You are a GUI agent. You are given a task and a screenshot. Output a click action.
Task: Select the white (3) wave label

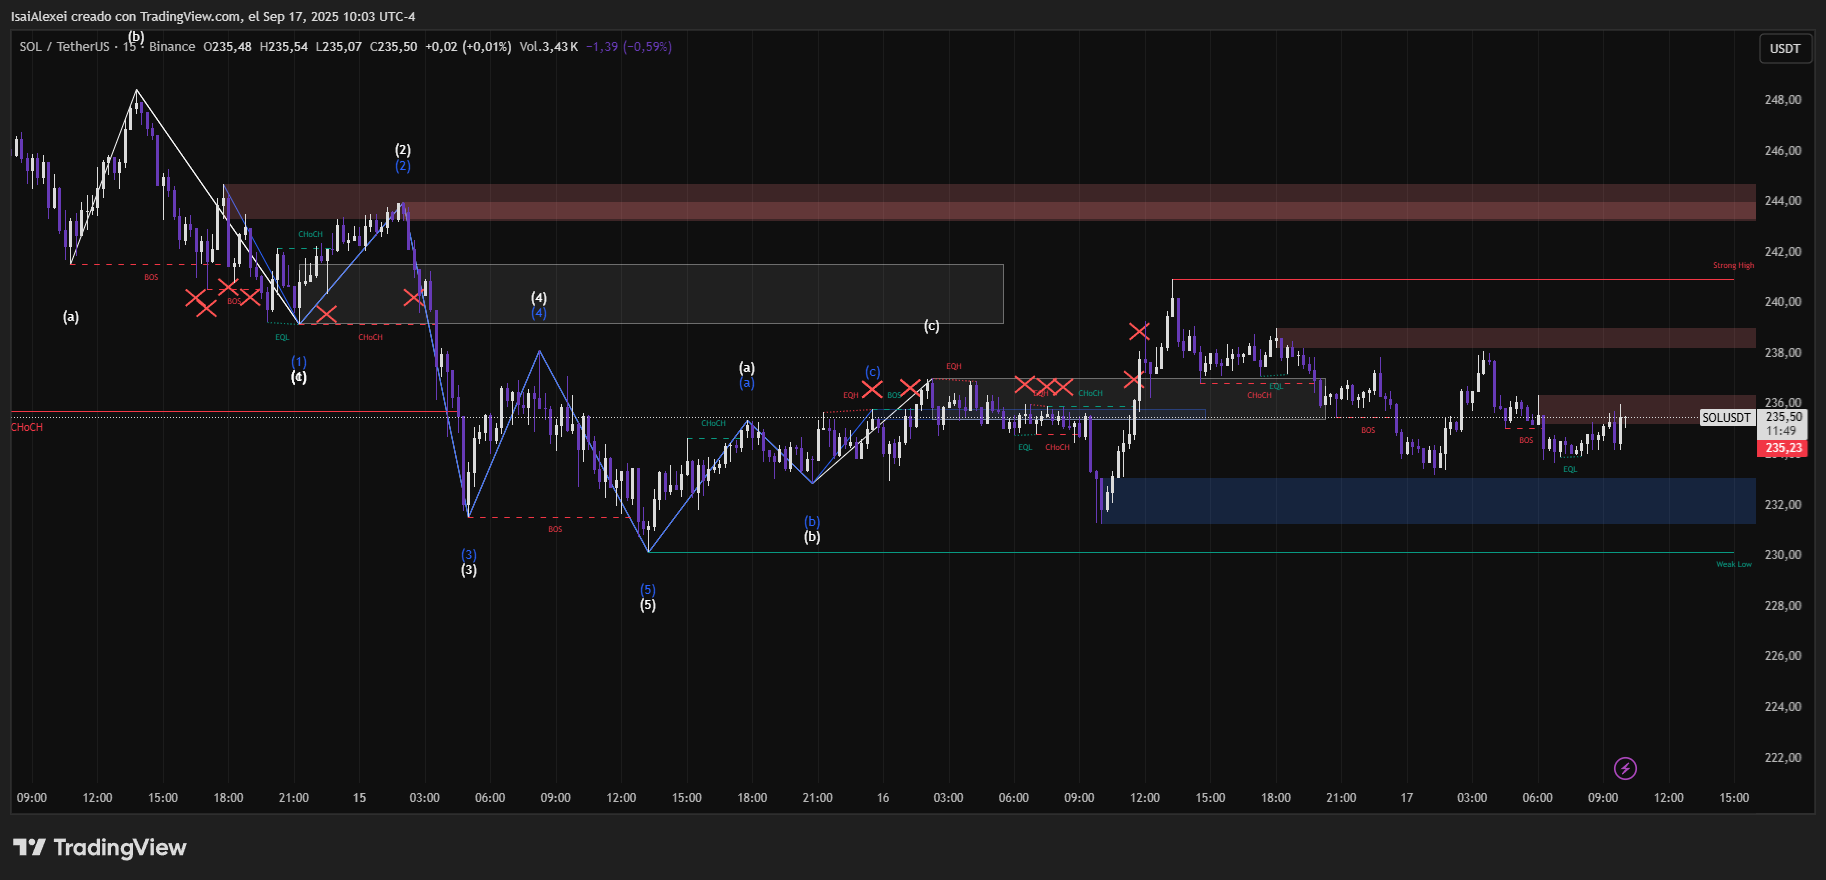(469, 570)
